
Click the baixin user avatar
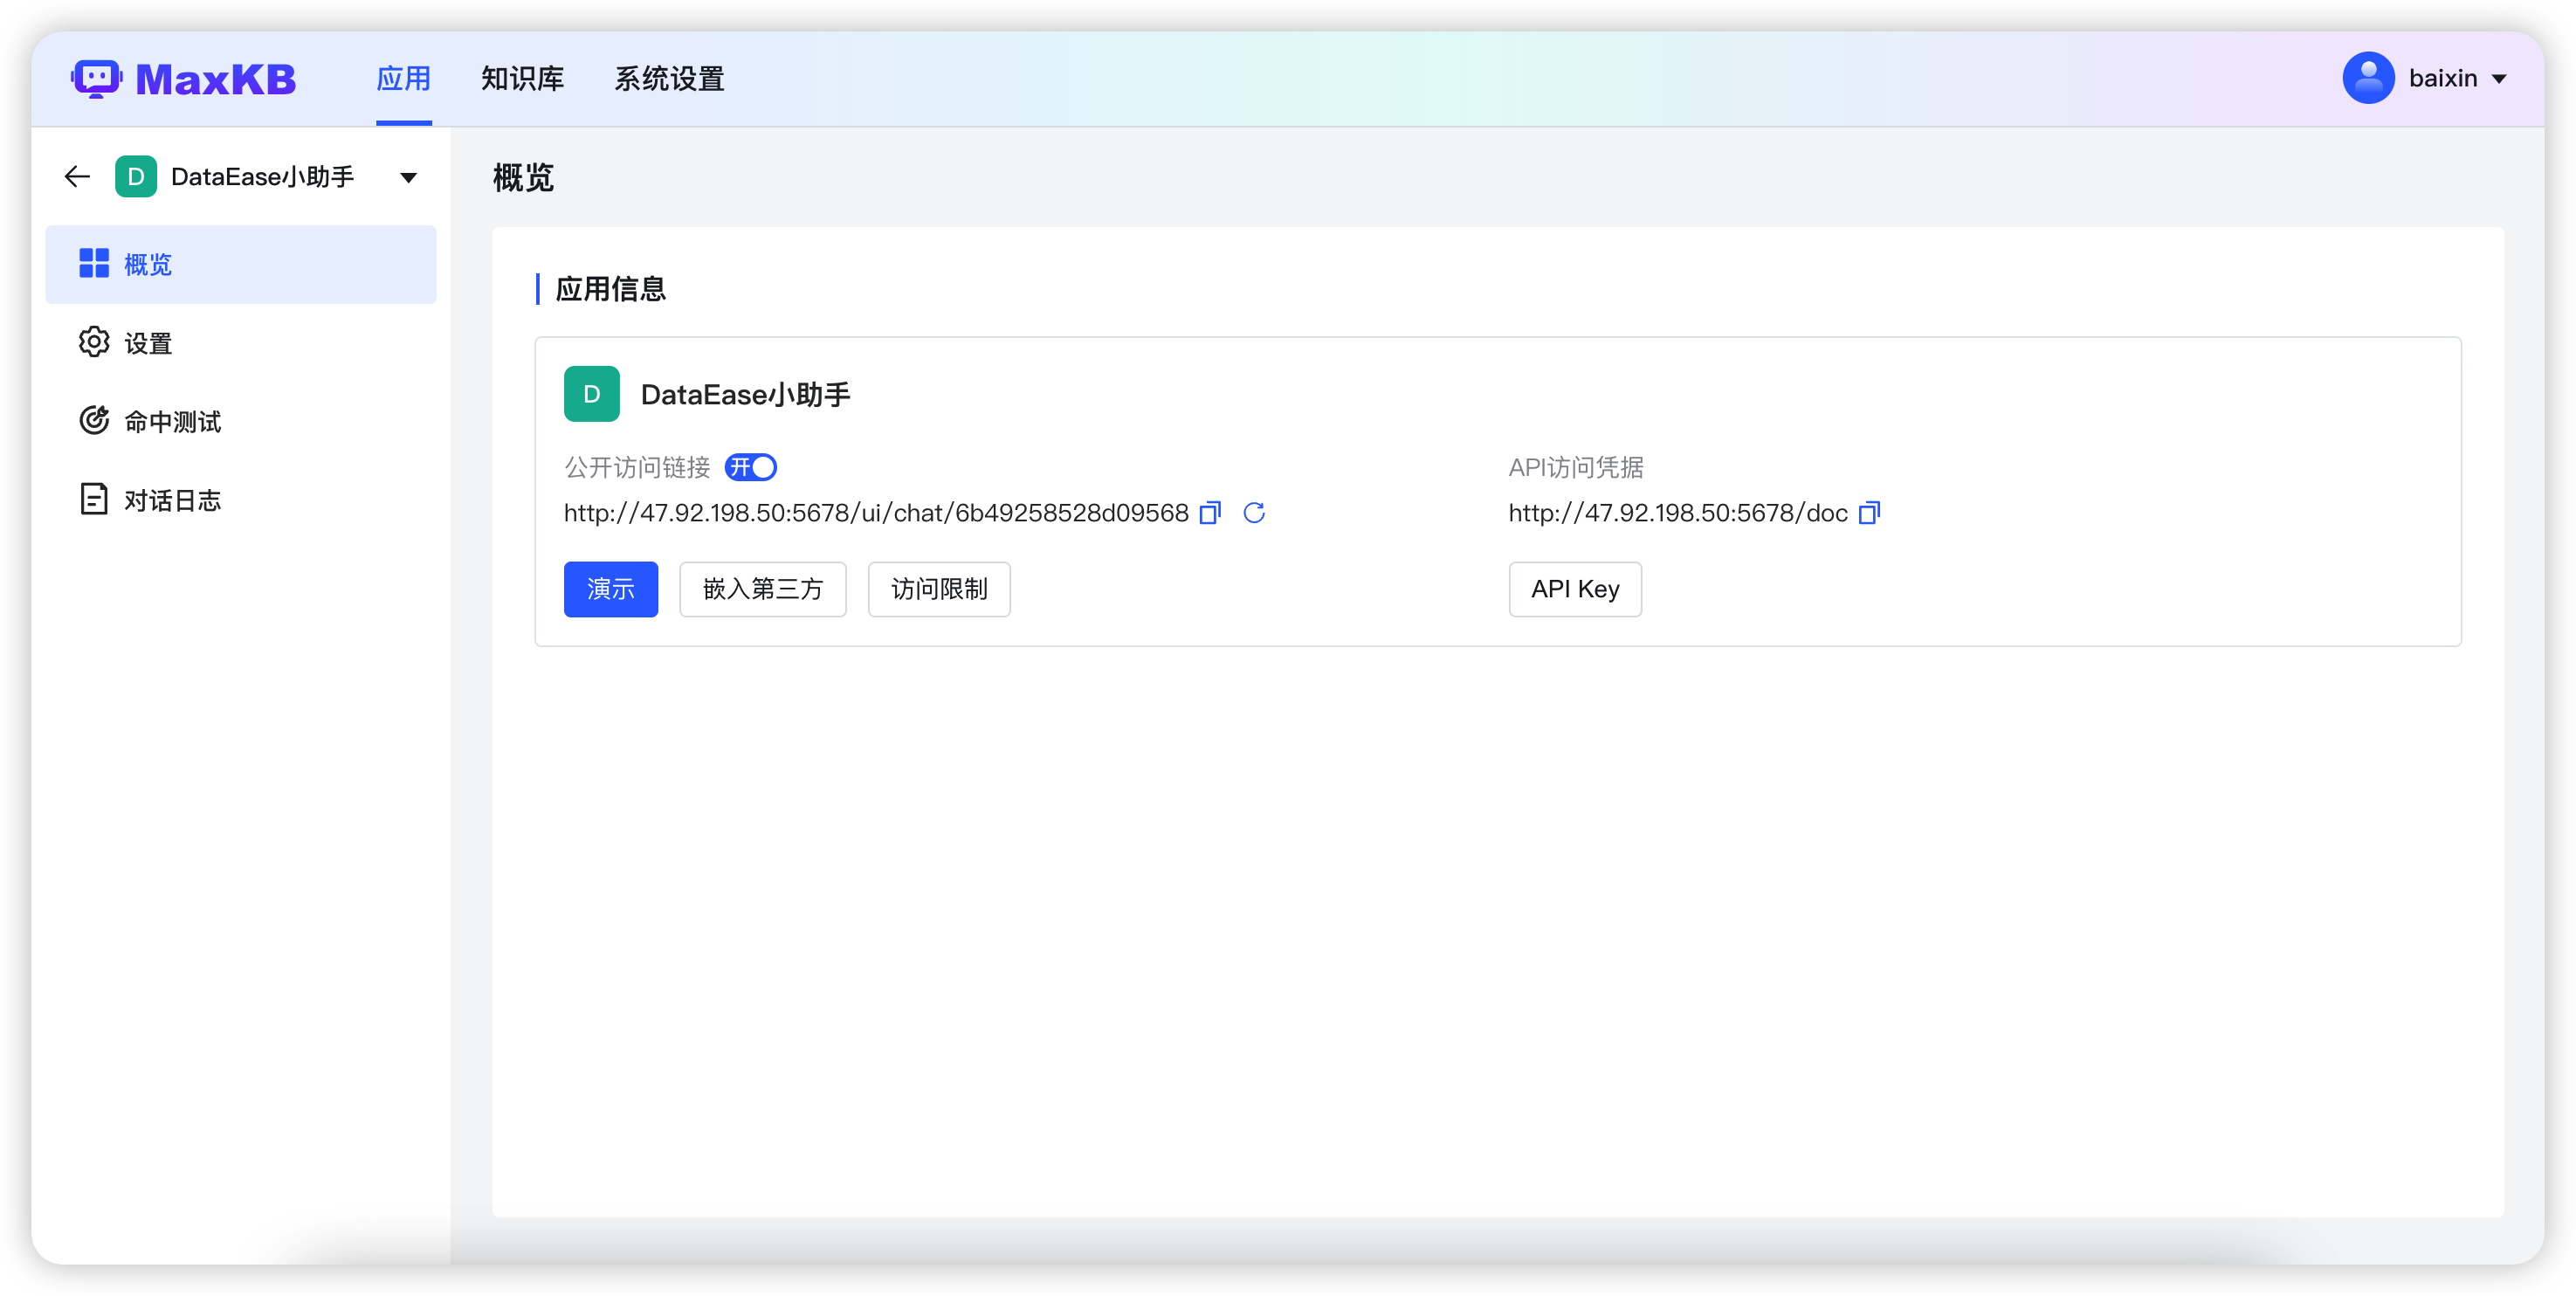2368,78
